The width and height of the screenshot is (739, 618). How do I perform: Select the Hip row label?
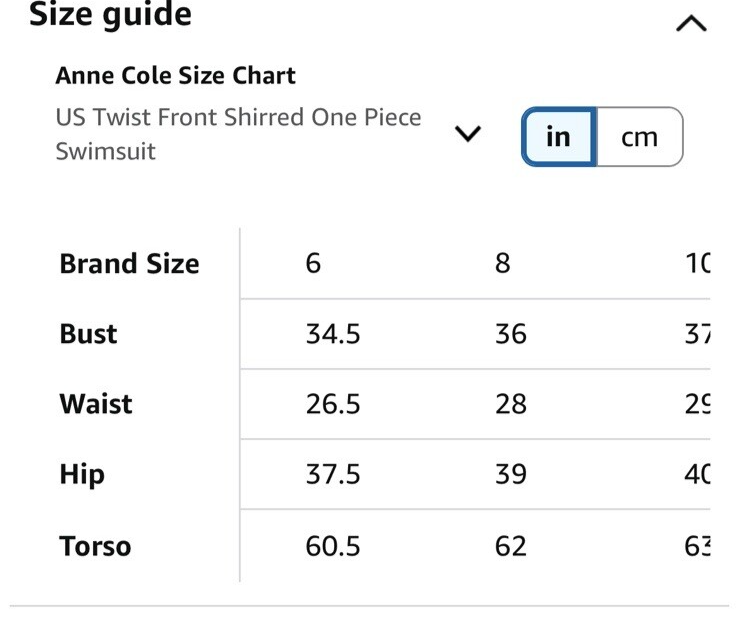(x=82, y=474)
